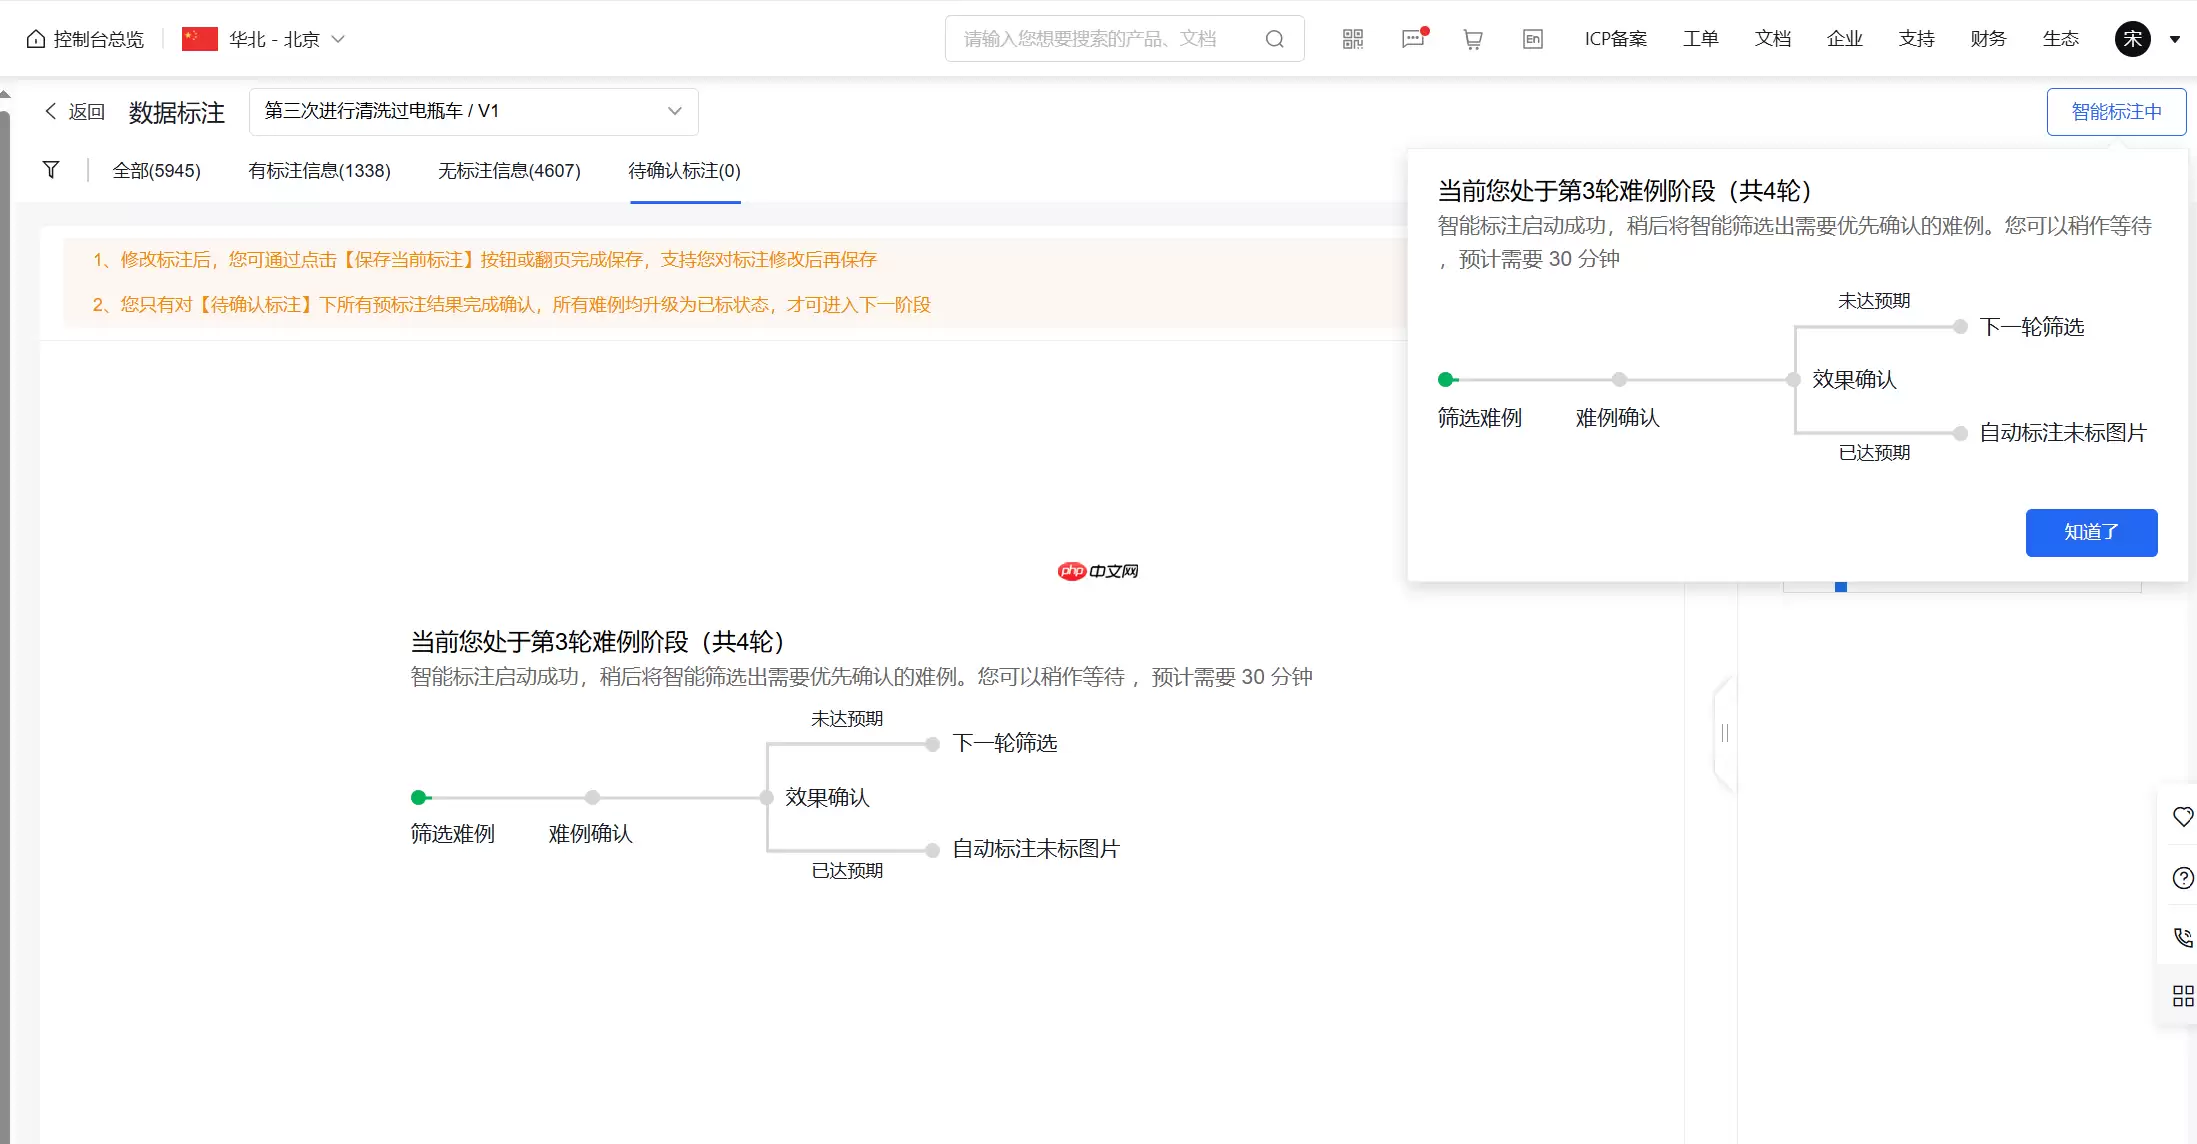Switch language via the En icon
Viewport: 2197px width, 1144px height.
[1532, 38]
